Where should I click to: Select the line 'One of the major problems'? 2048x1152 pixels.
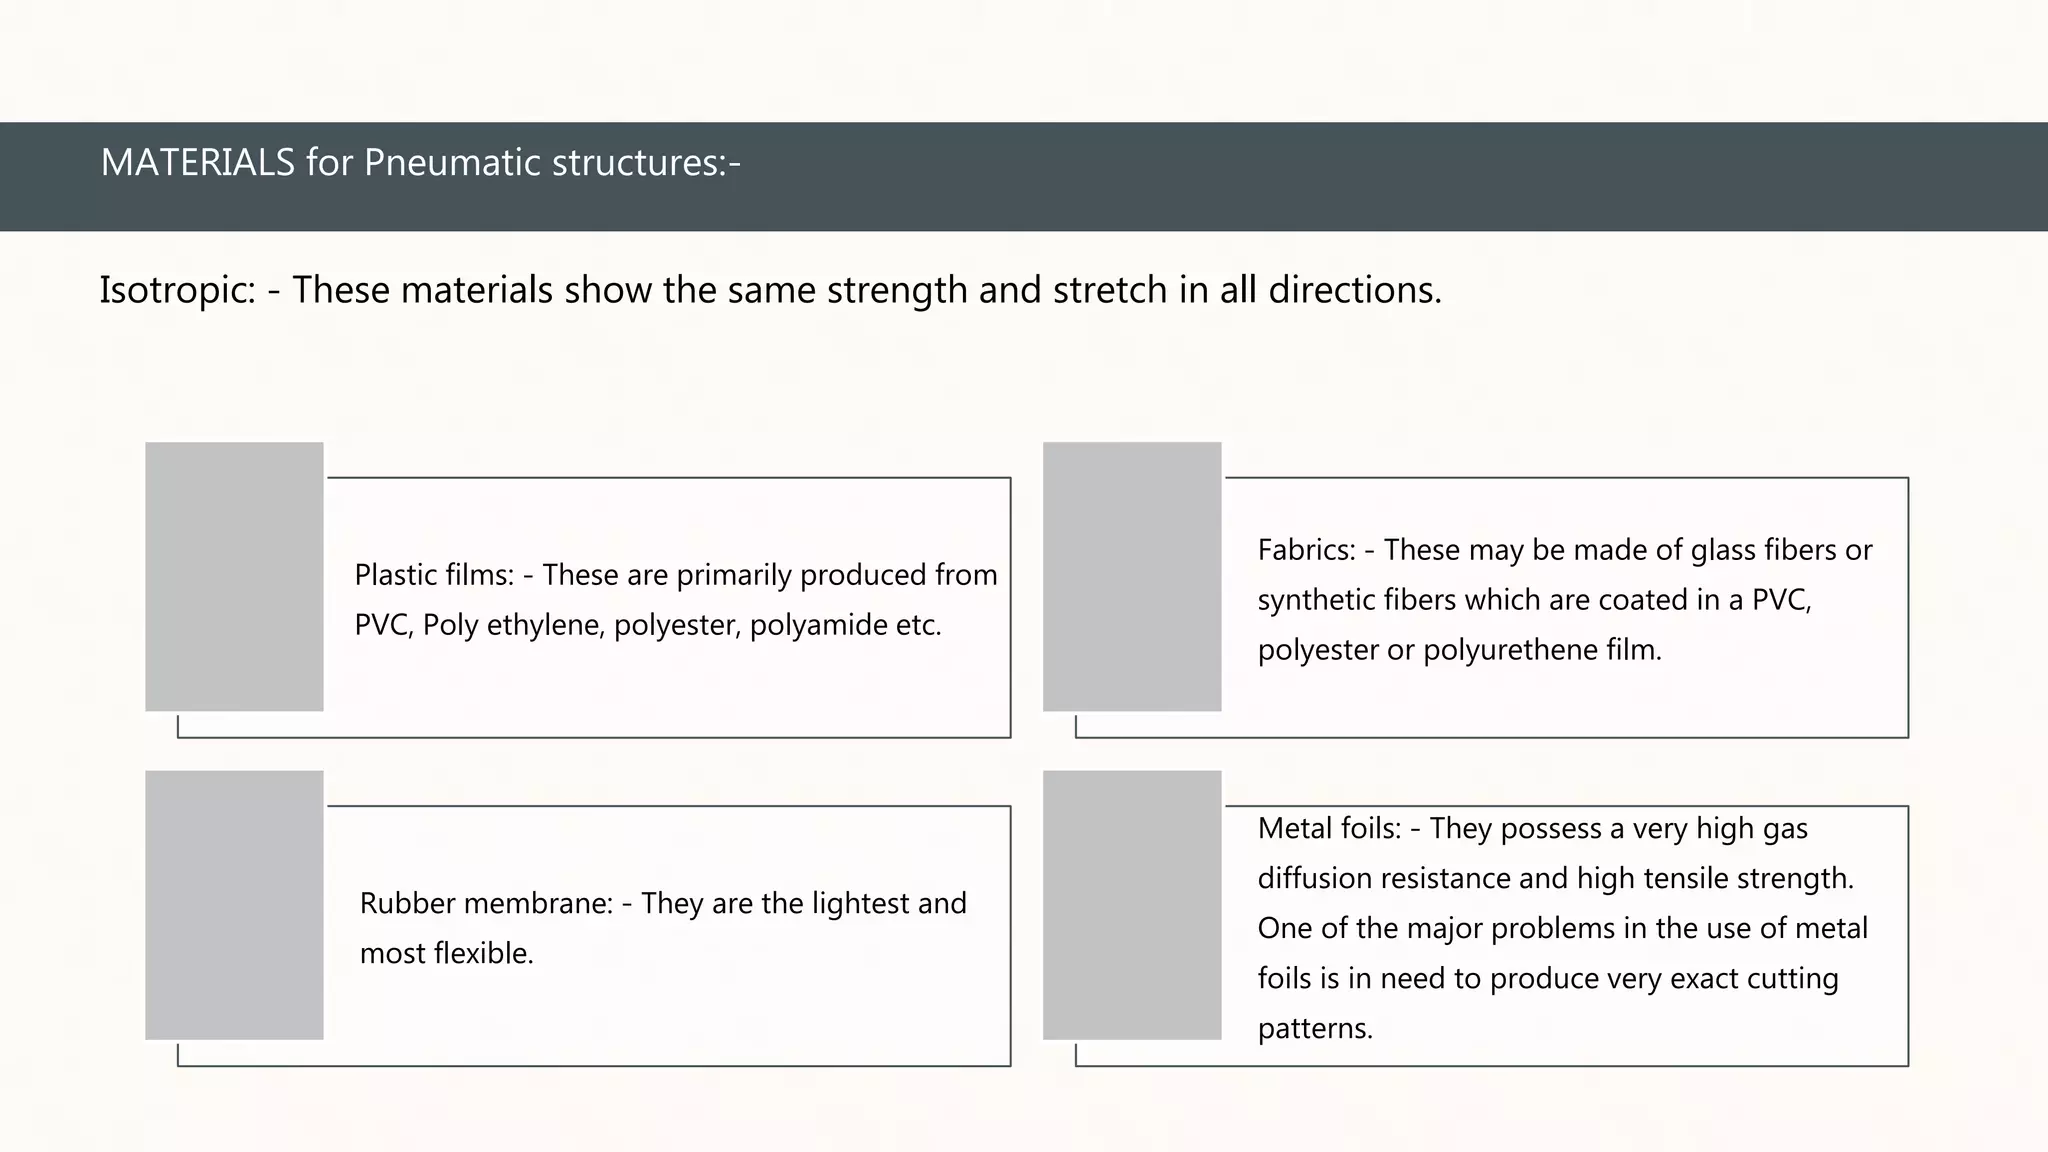[1562, 928]
